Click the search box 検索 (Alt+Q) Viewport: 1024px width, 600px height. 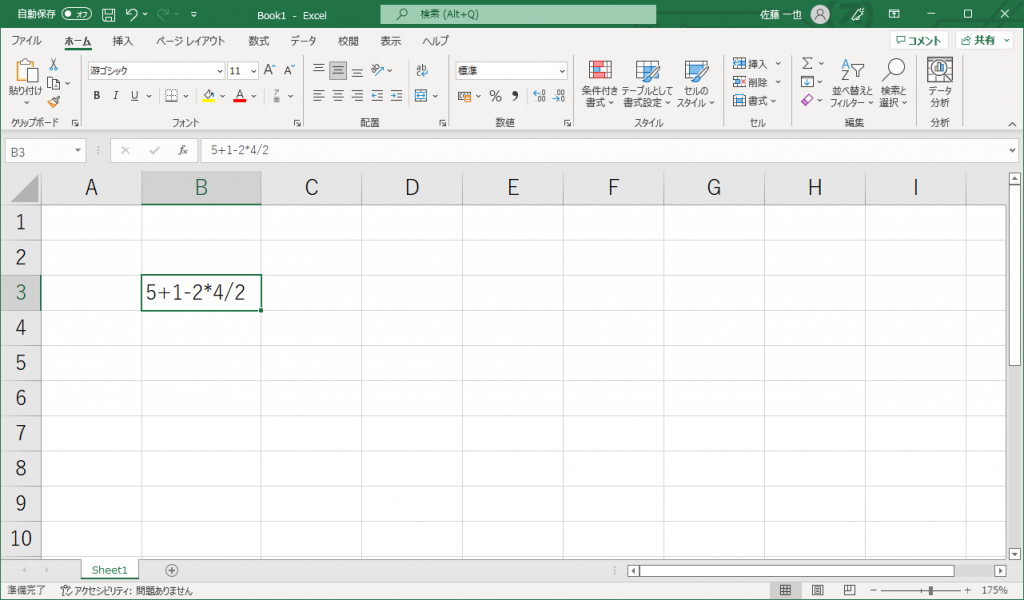coord(519,14)
